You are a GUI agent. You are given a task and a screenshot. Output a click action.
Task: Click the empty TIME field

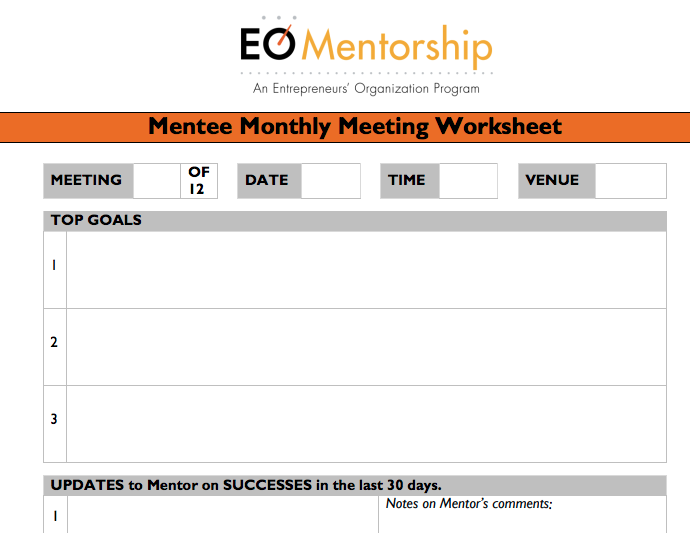pos(468,181)
